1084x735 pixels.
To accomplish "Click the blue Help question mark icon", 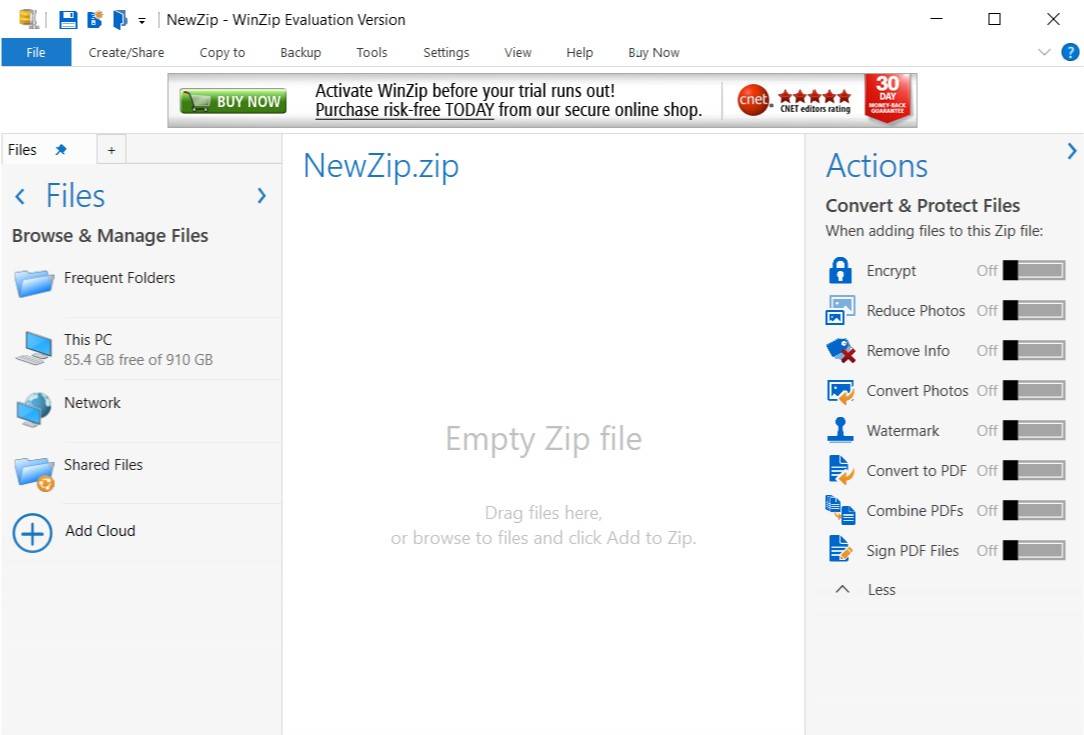I will click(x=1069, y=52).
